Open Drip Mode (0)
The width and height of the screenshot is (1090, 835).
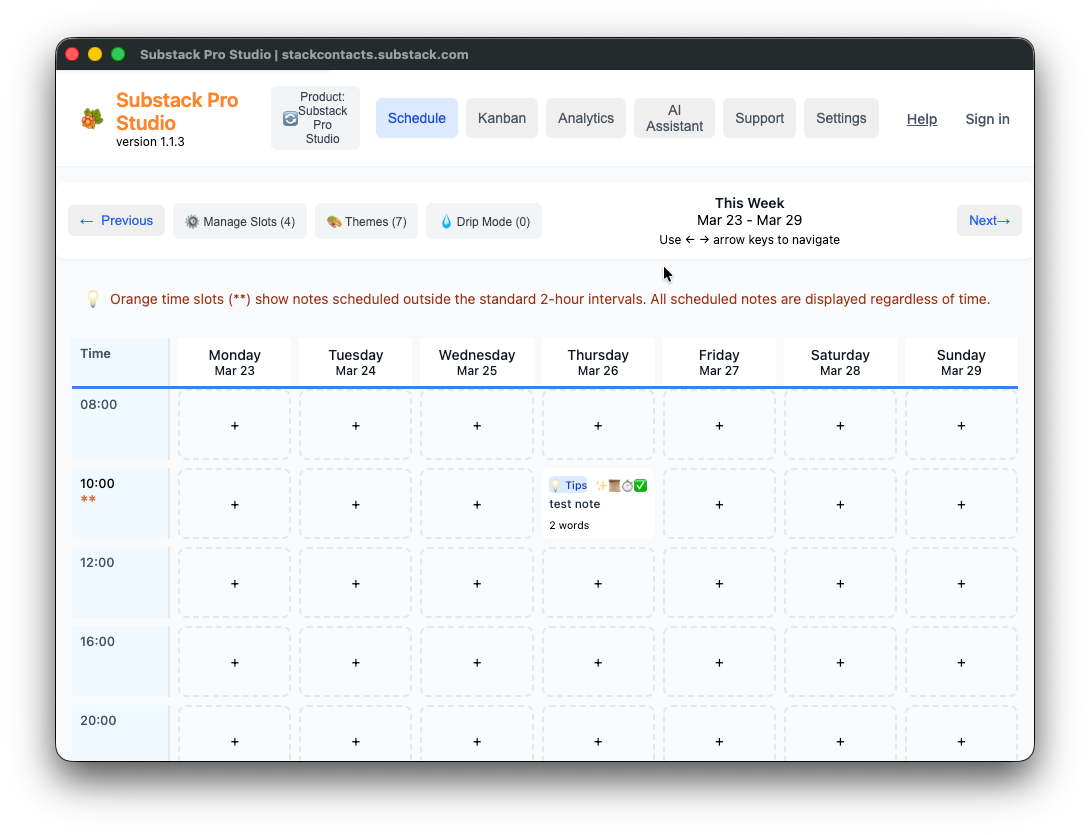point(484,221)
